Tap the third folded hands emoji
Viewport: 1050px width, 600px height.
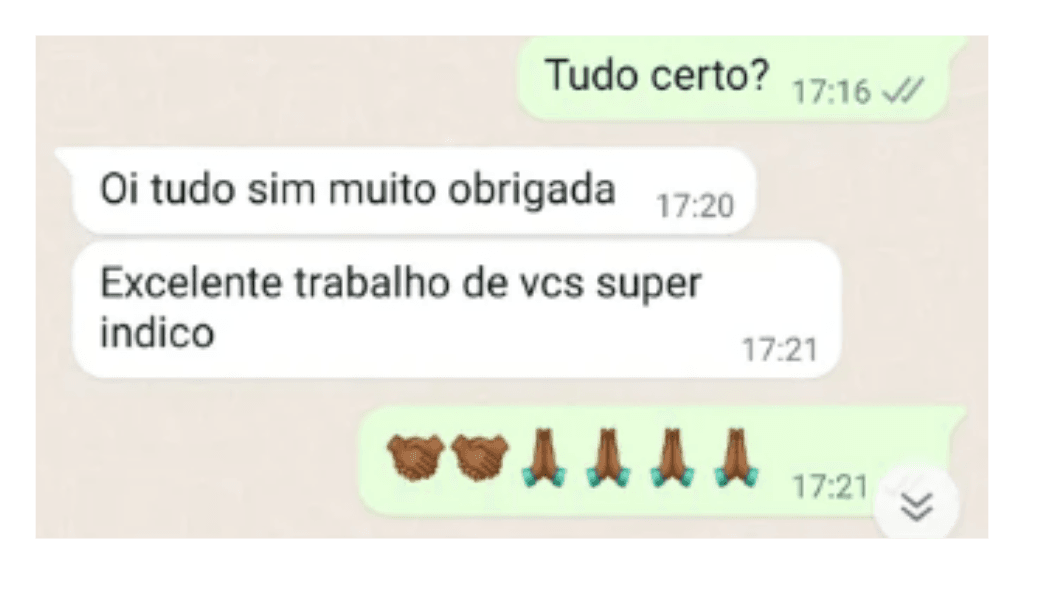pos(672,457)
